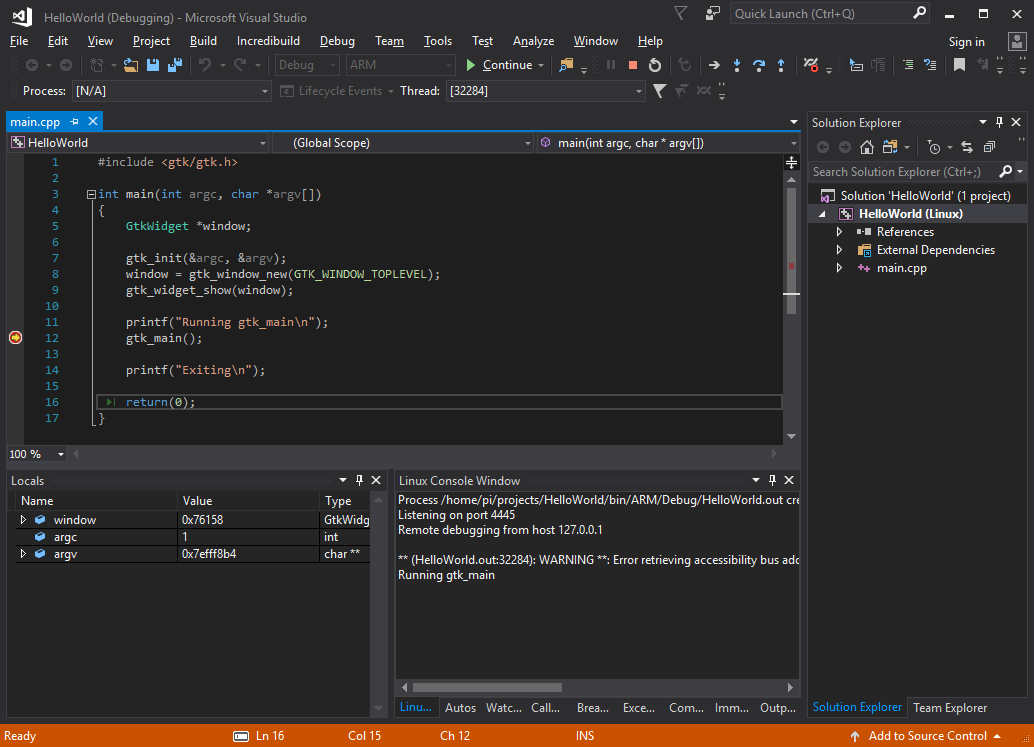This screenshot has width=1034, height=747.
Task: Open the Debug menu
Action: [x=337, y=41]
